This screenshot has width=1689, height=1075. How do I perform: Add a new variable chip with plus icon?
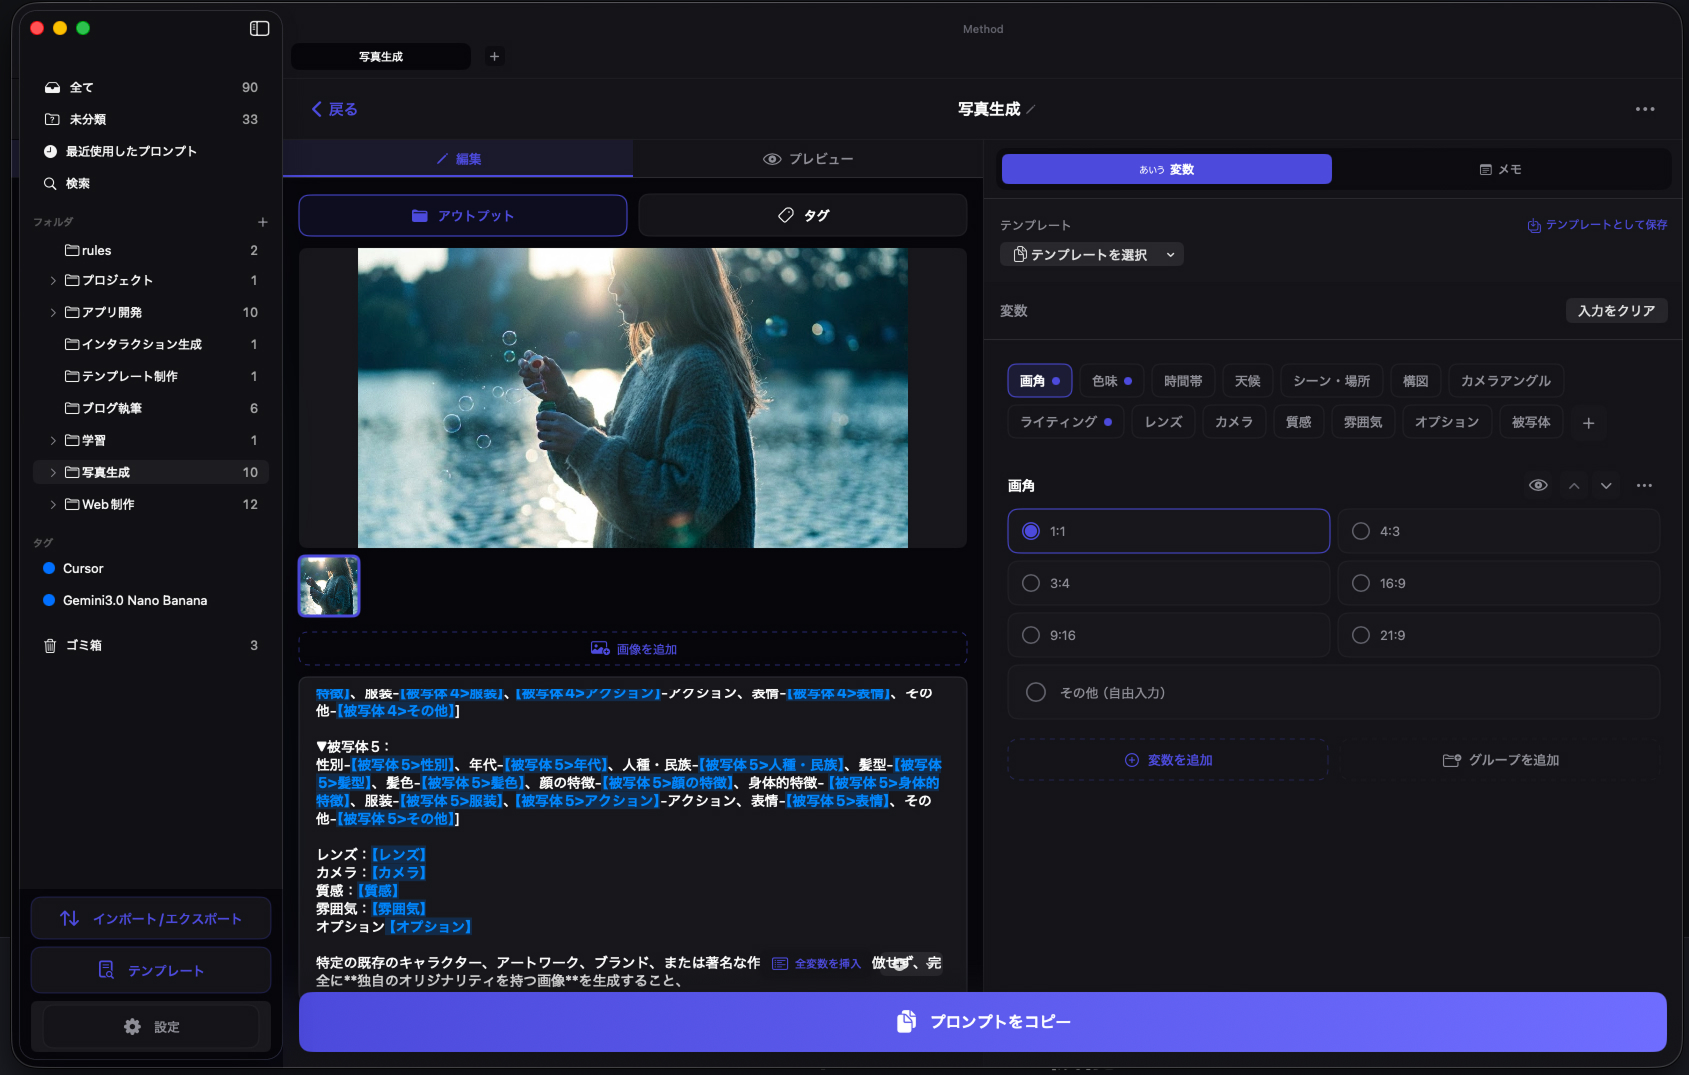tap(1588, 423)
